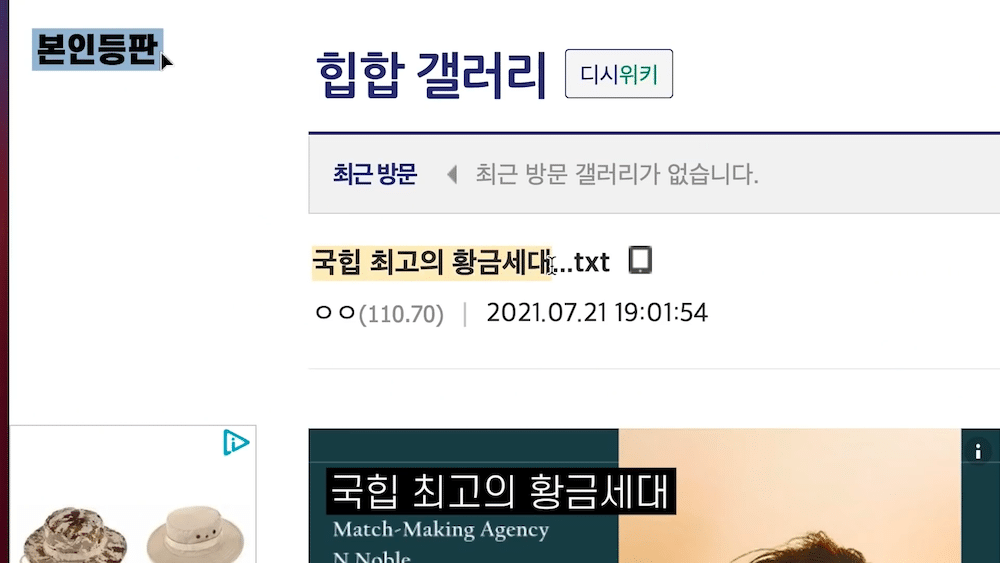Click the post timestamp 2021.07.21 19:01:54
The image size is (1000, 563).
[597, 312]
